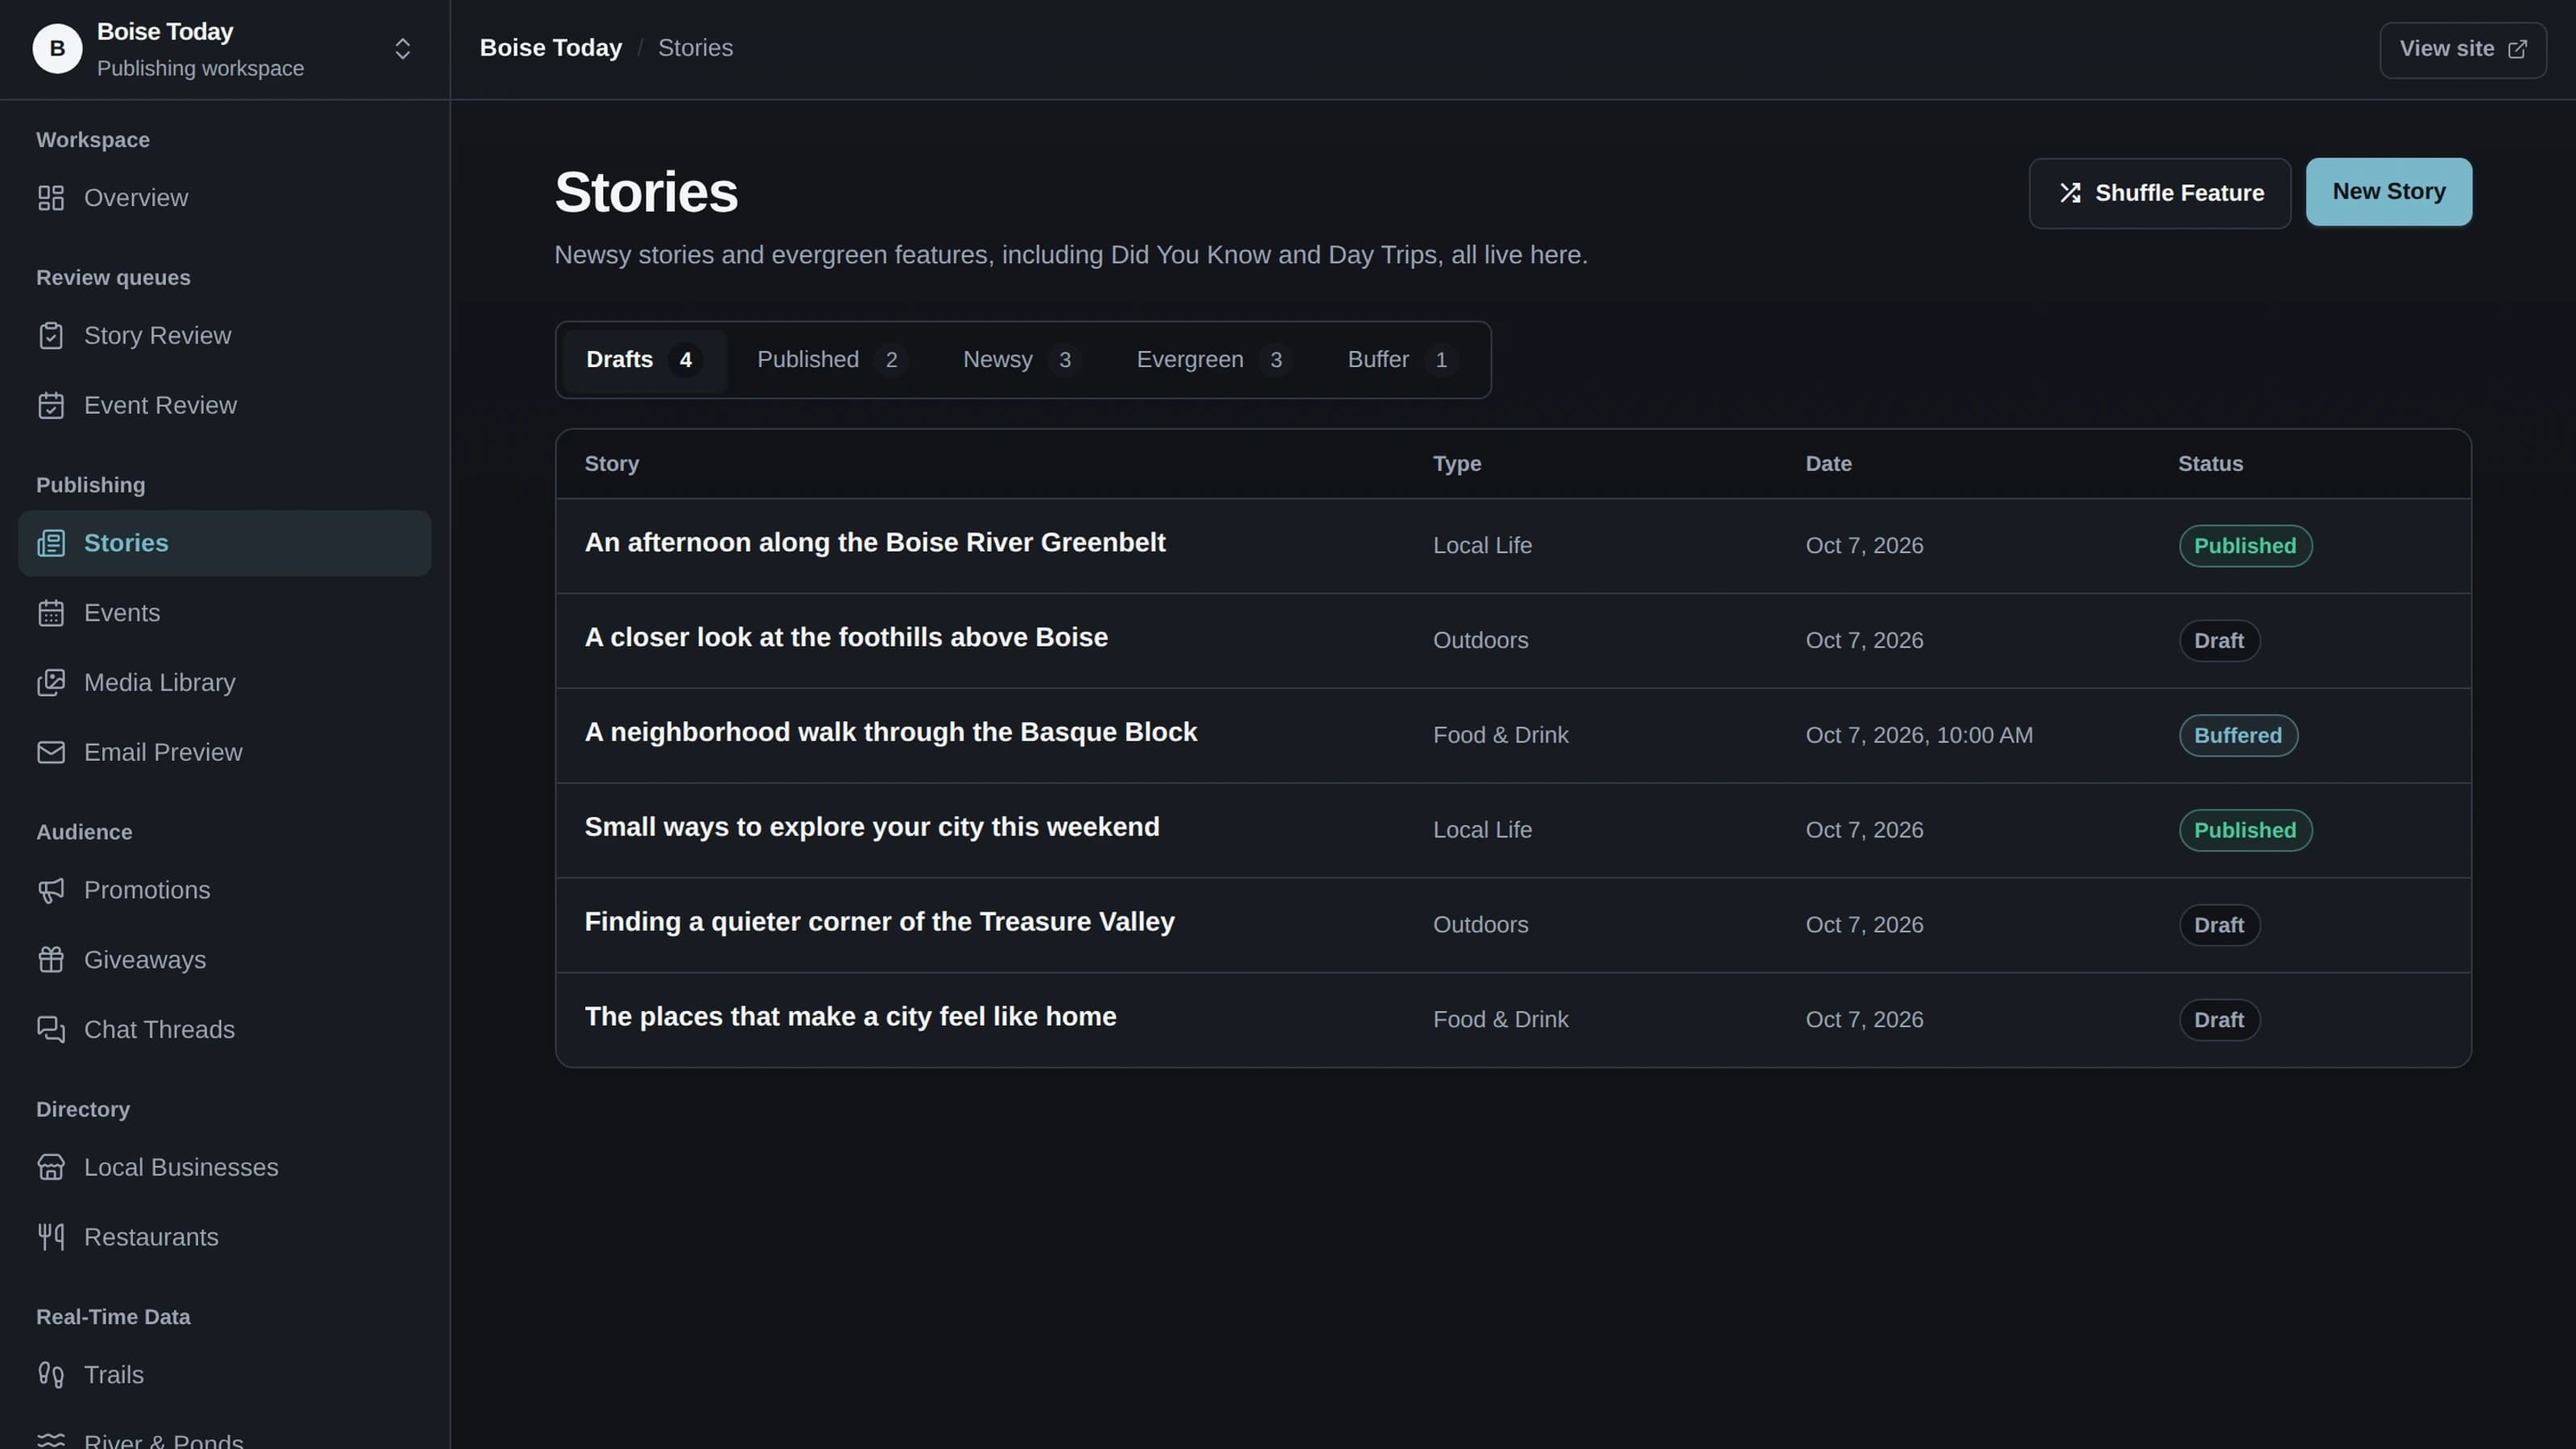Expand the workspace switcher chevrons
2576x1449 pixels.
click(x=403, y=49)
